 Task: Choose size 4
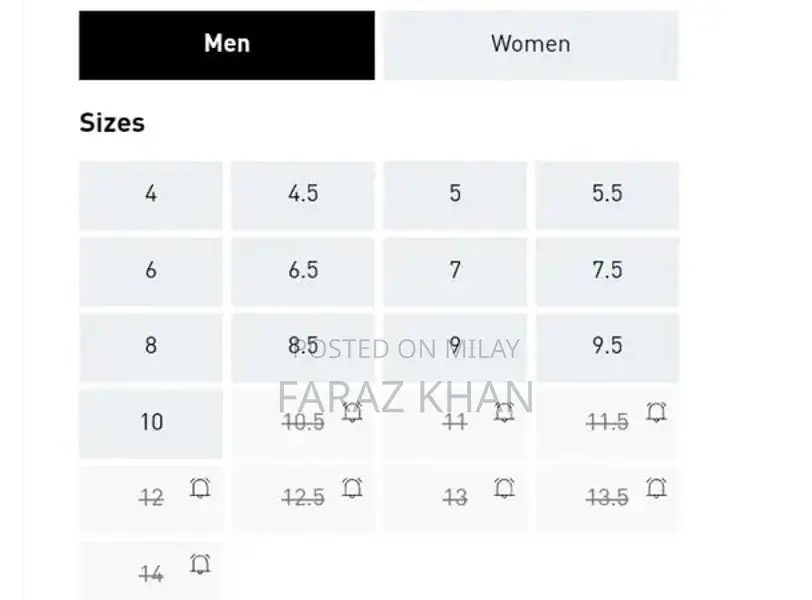point(151,194)
